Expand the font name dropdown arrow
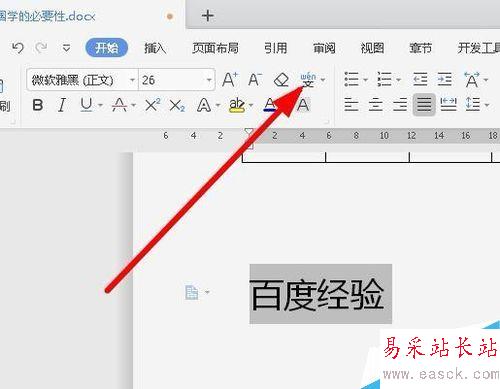 click(x=132, y=80)
